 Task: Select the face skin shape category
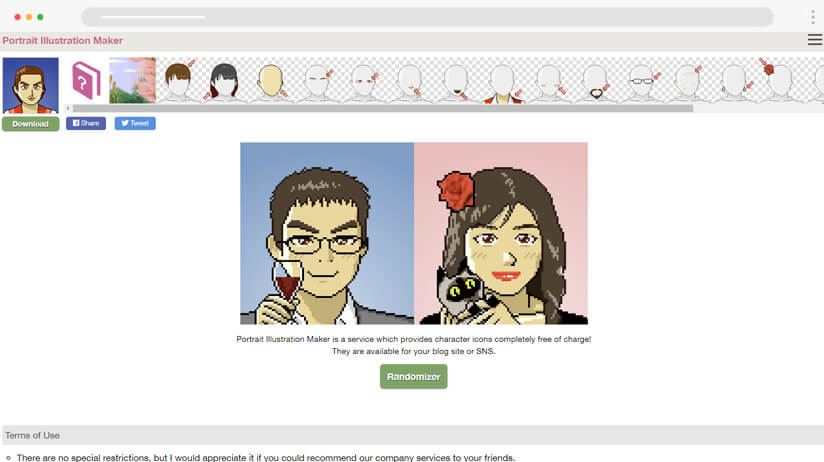pyautogui.click(x=271, y=80)
